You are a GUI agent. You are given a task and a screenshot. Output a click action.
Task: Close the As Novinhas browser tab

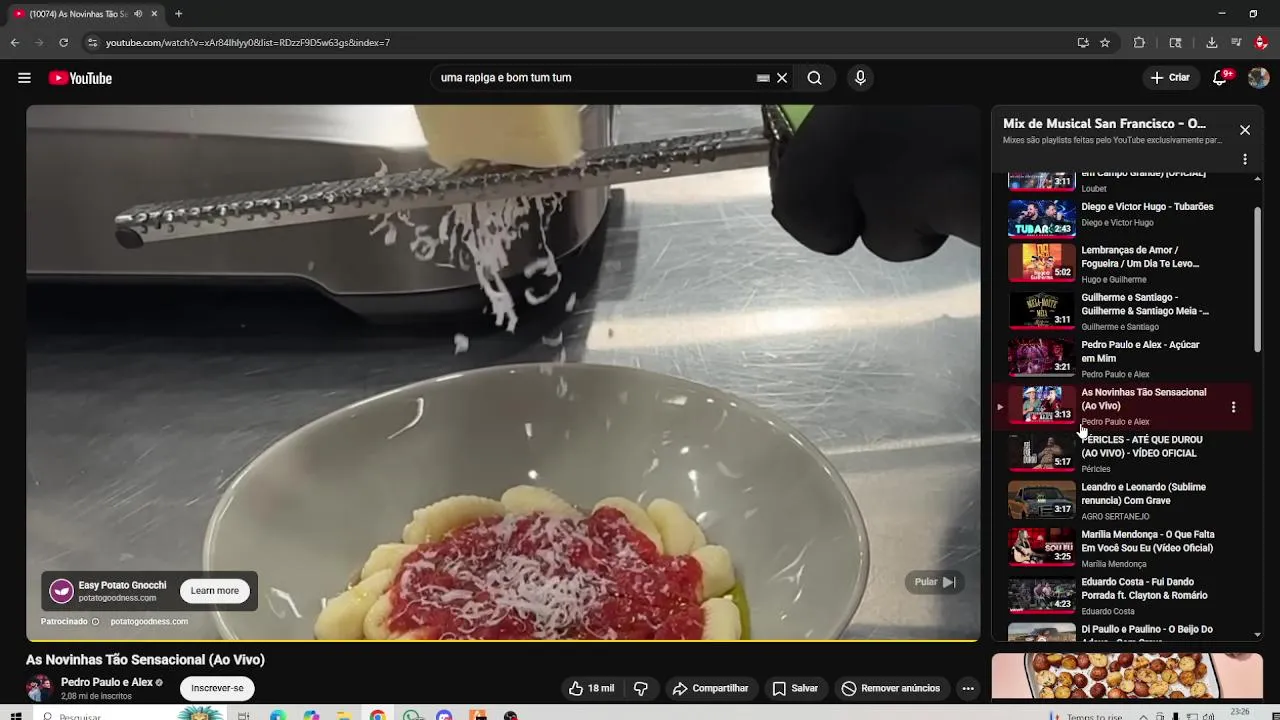(154, 14)
